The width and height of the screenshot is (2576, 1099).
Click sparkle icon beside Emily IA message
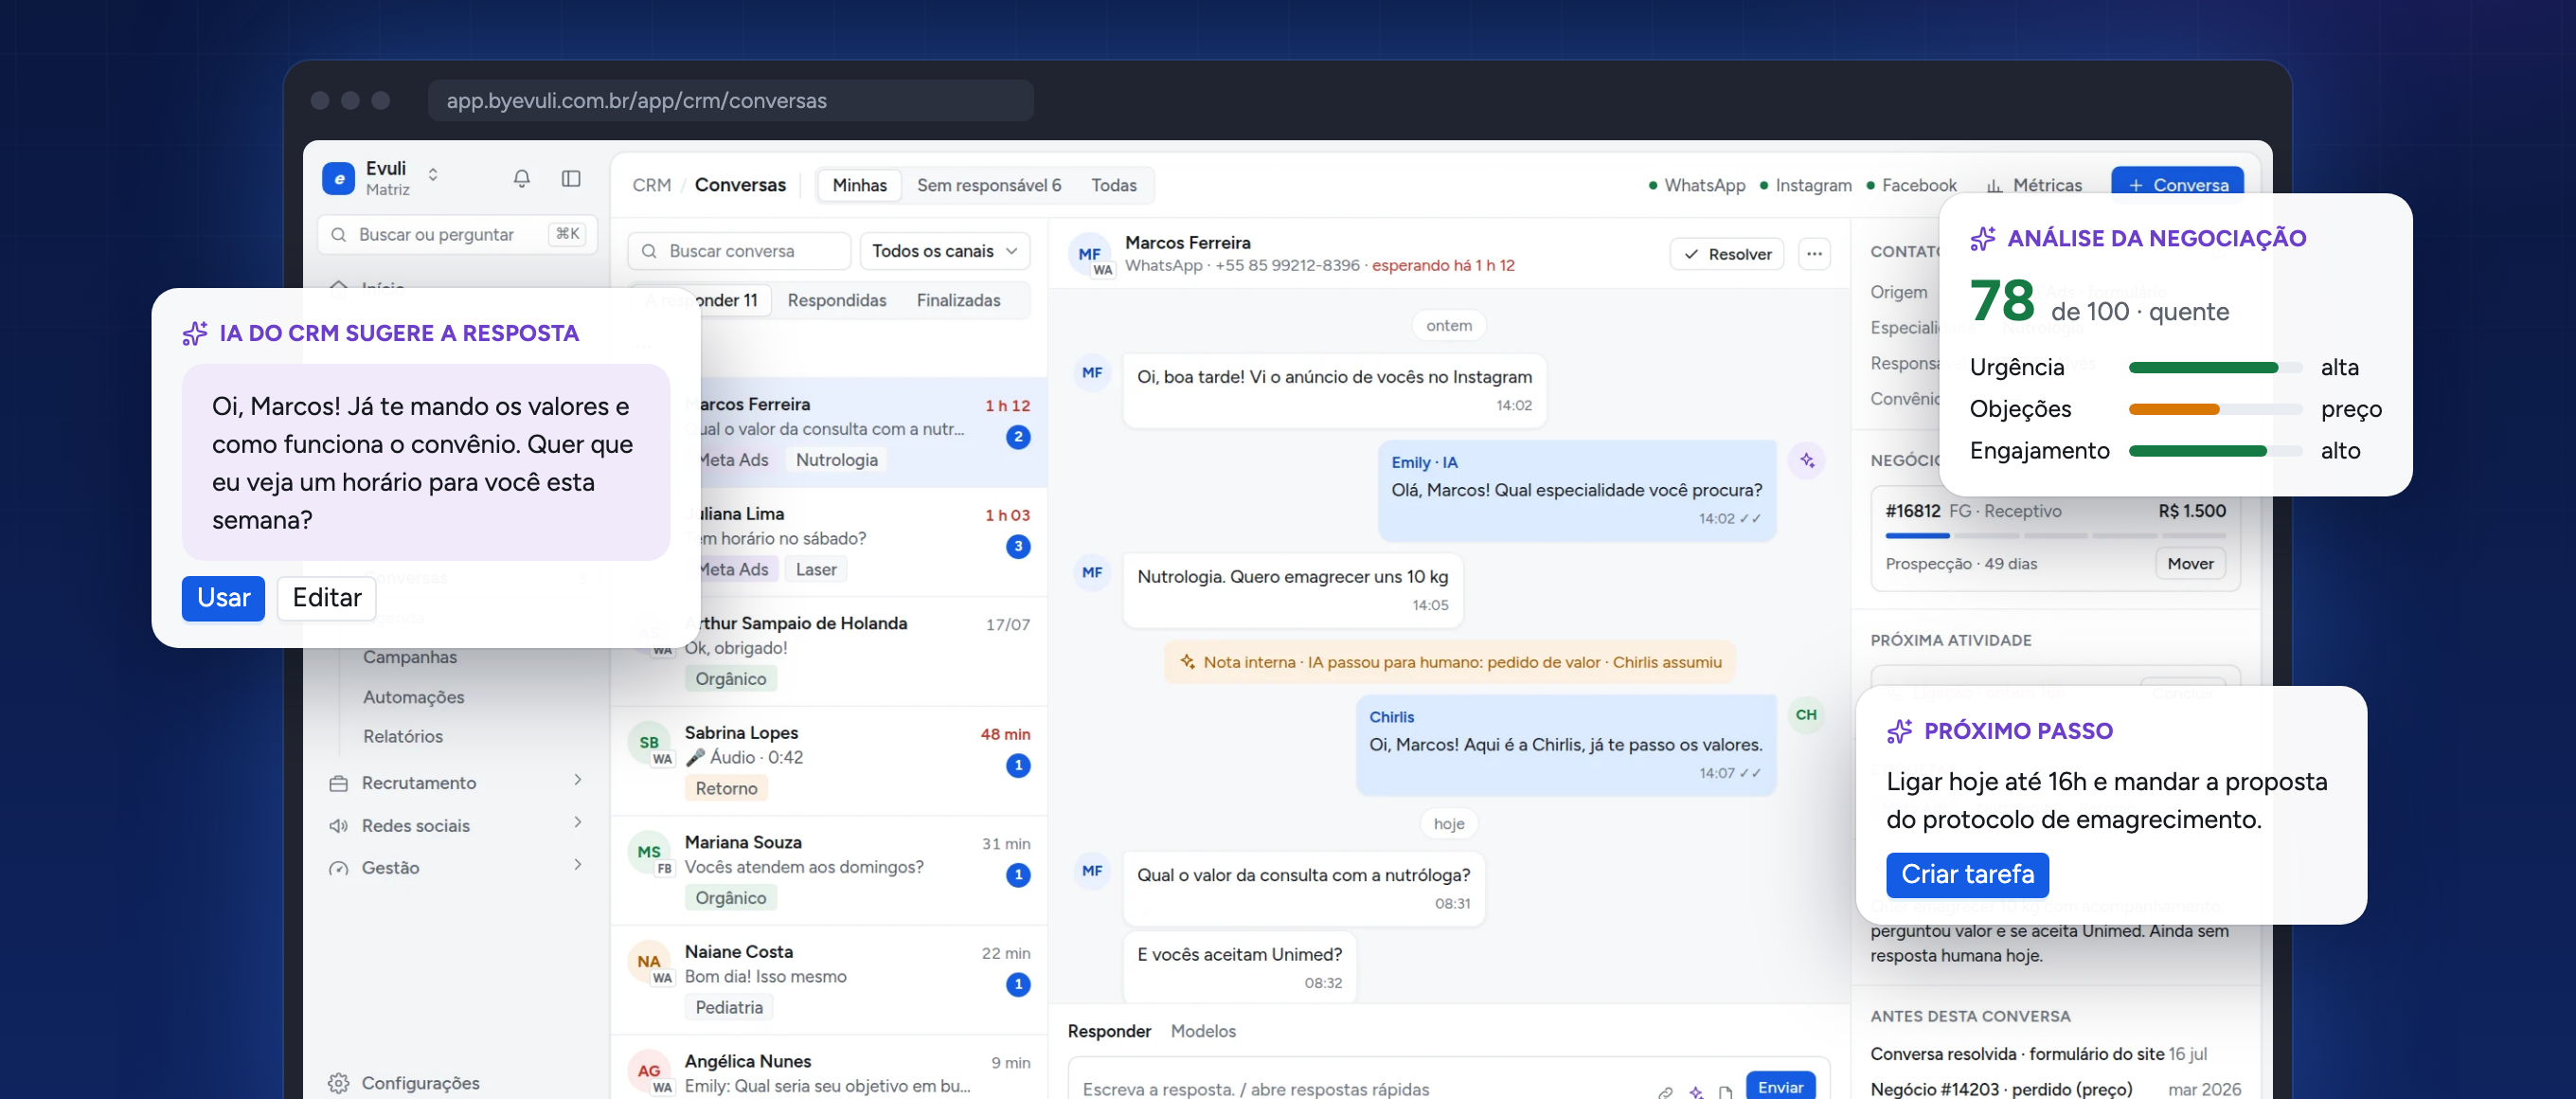pos(1807,460)
